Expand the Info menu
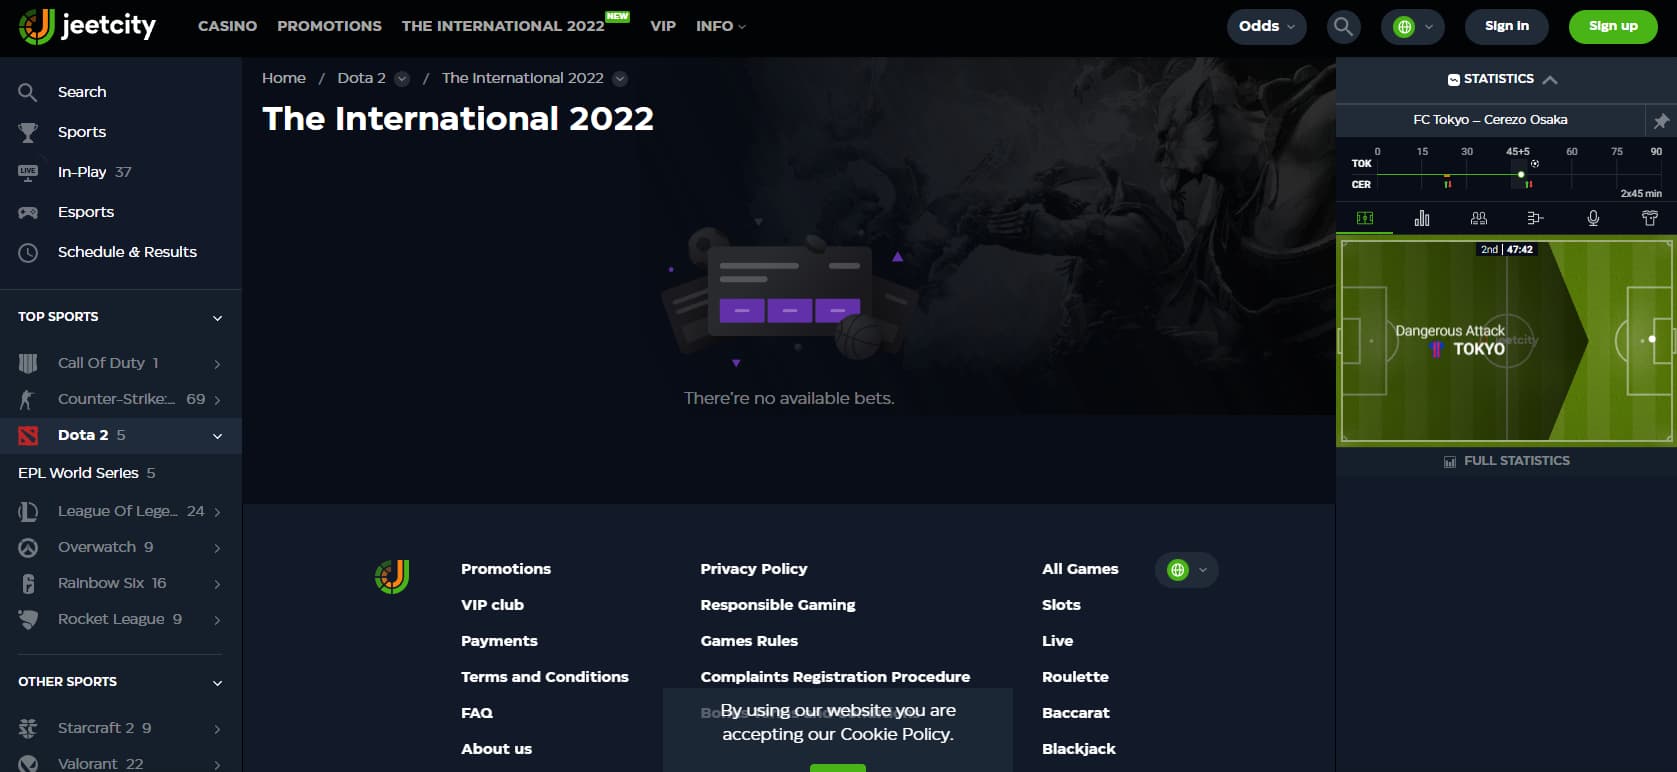Viewport: 1677px width, 772px height. (721, 26)
